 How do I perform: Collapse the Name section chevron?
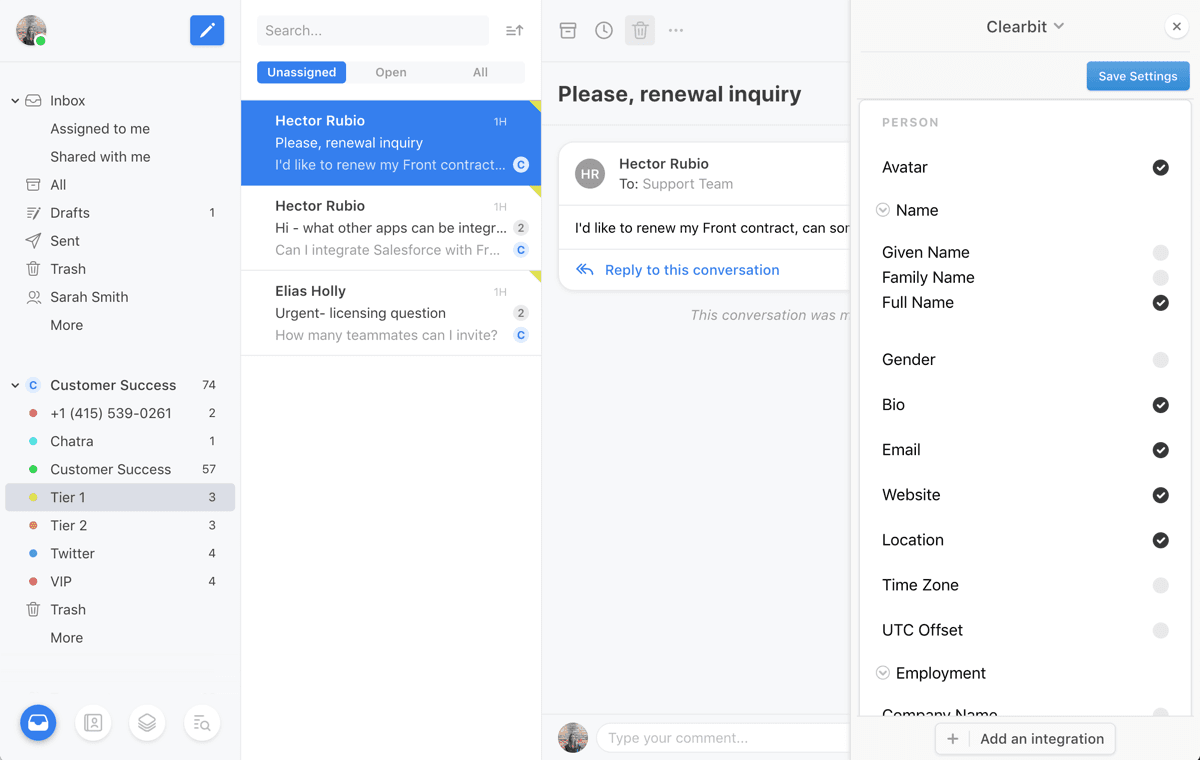click(882, 210)
